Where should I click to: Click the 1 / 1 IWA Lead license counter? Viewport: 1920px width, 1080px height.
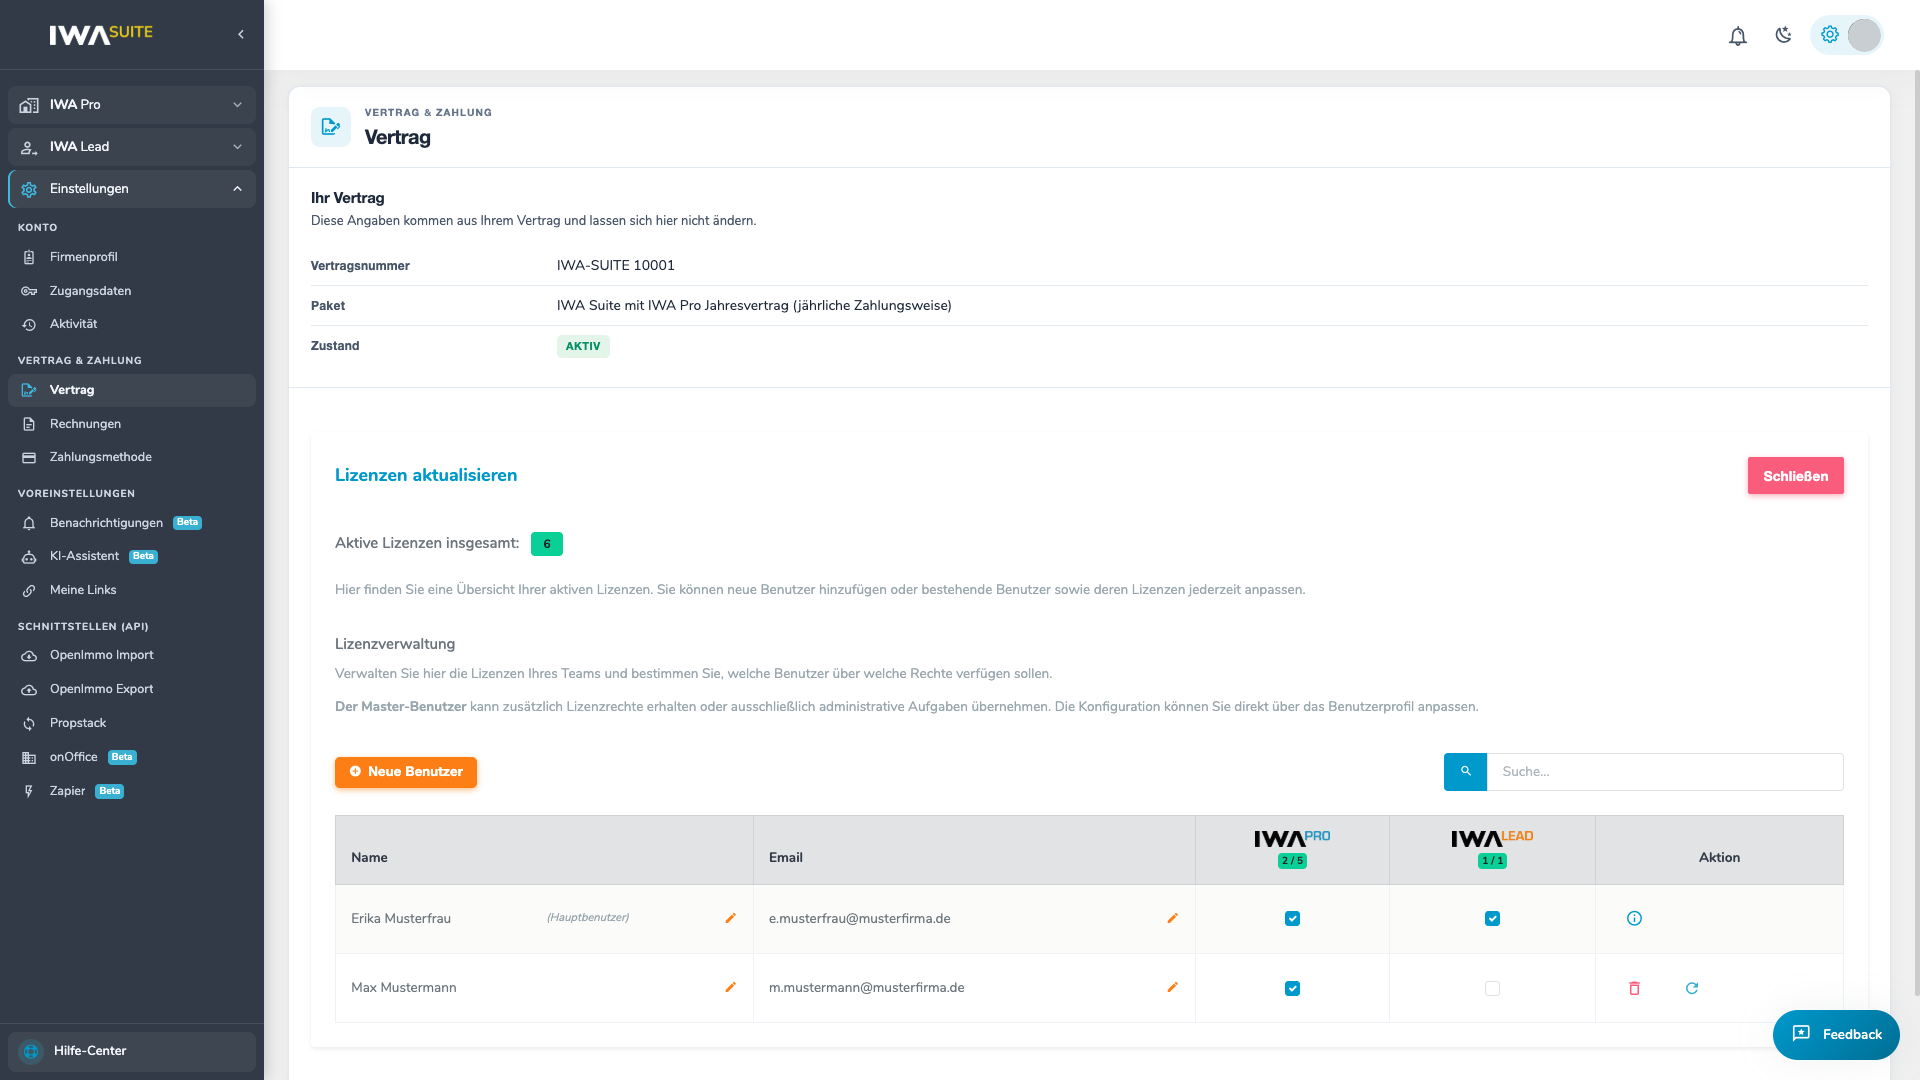(x=1492, y=861)
